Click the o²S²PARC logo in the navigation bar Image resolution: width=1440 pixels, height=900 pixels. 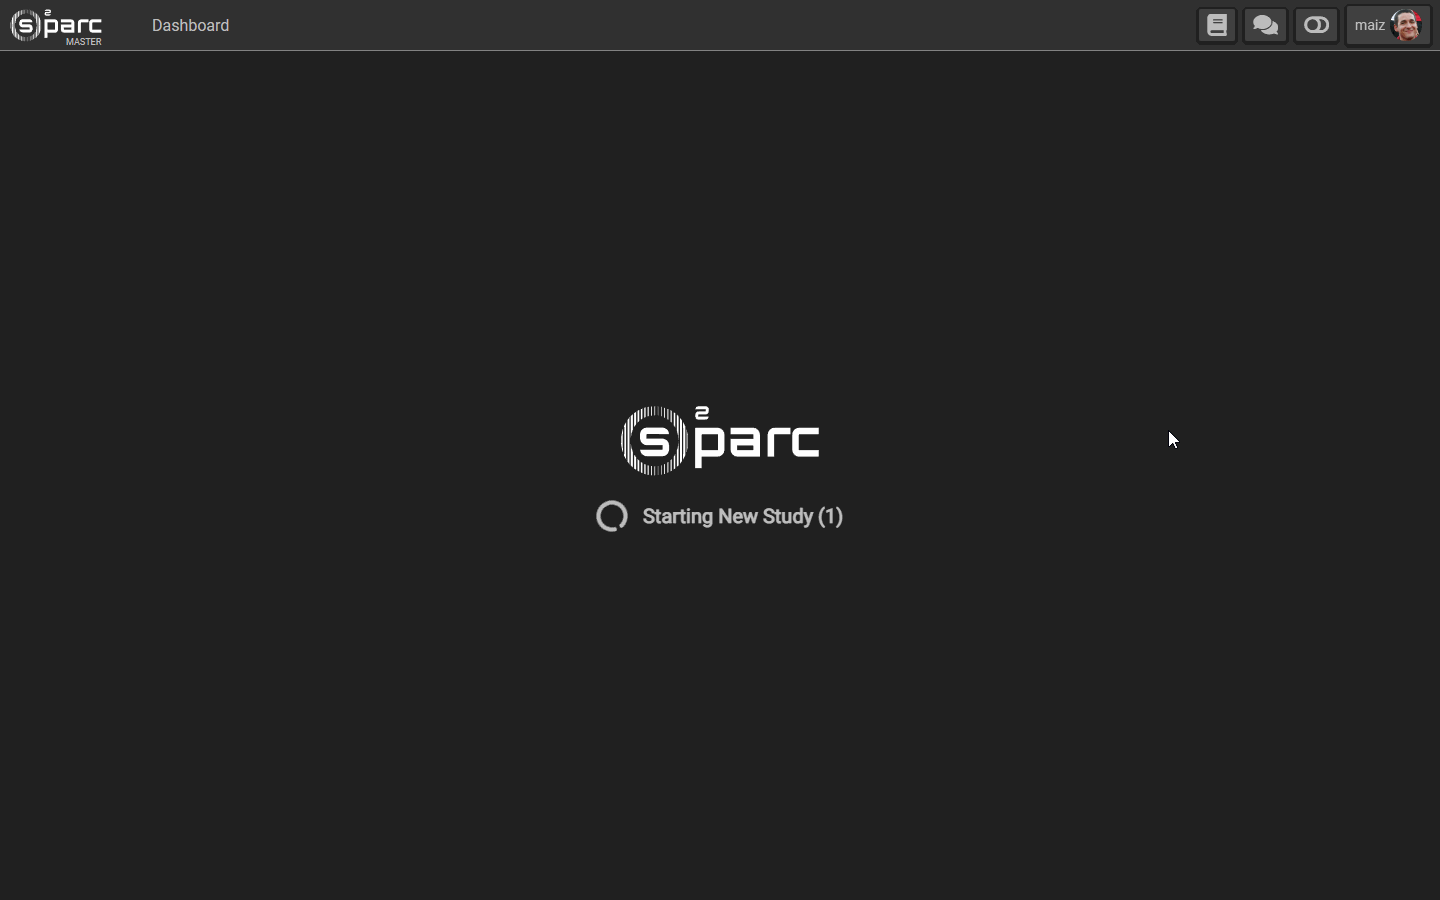pyautogui.click(x=56, y=26)
